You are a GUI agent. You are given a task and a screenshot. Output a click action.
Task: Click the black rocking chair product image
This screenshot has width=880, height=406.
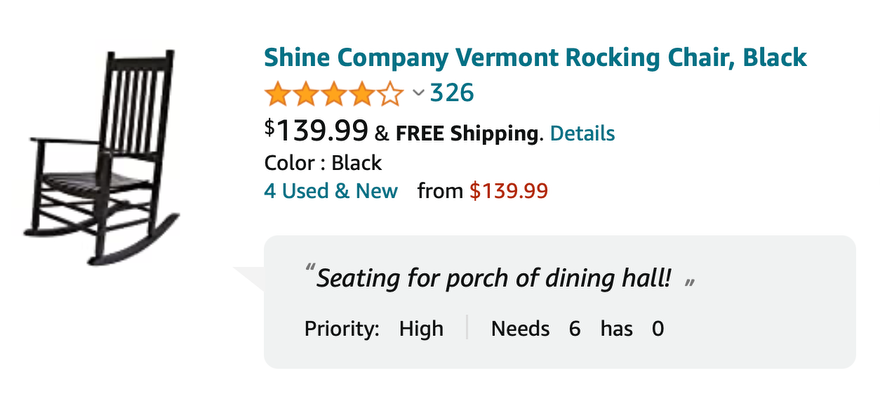click(x=103, y=157)
